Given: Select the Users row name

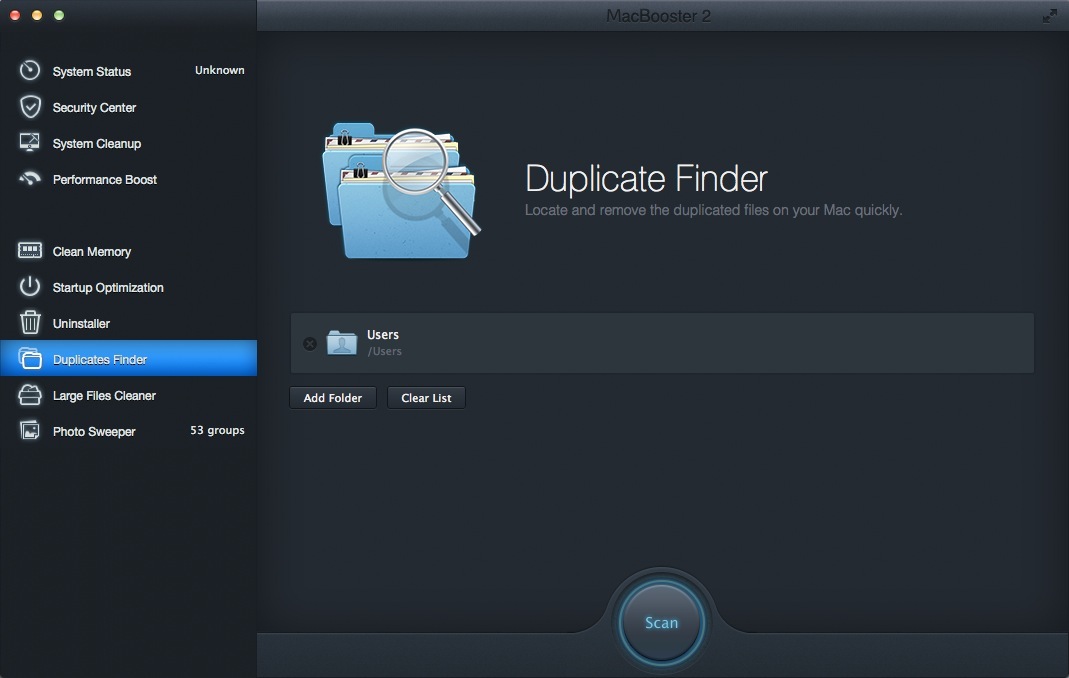Looking at the screenshot, I should [382, 335].
